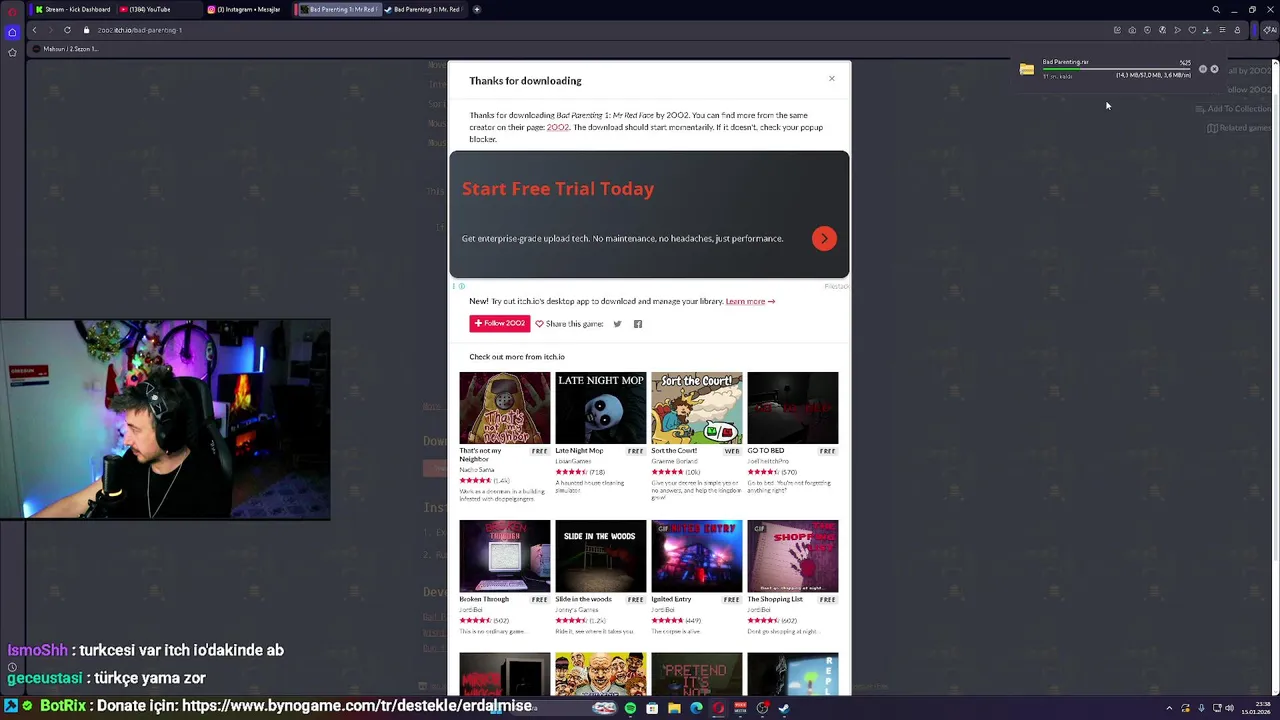
Task: Open Ignited Entry game thumbnail
Action: 697,556
